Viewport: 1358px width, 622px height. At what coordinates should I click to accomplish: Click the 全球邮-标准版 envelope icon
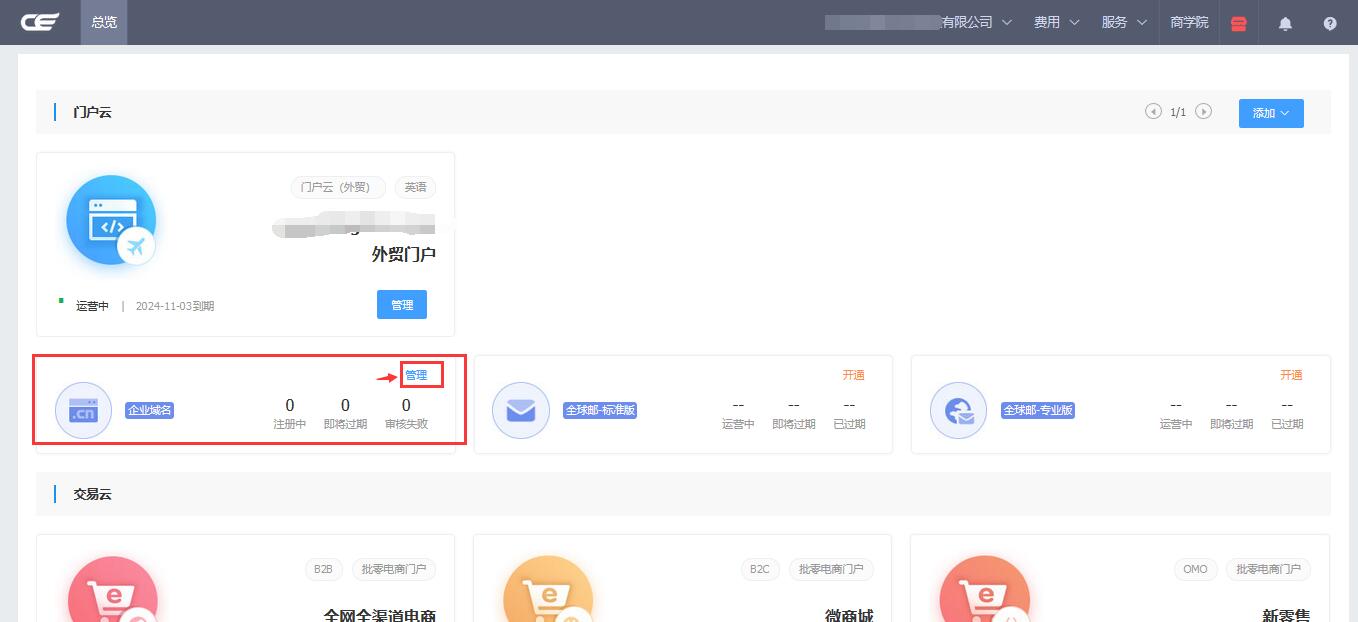click(x=521, y=410)
